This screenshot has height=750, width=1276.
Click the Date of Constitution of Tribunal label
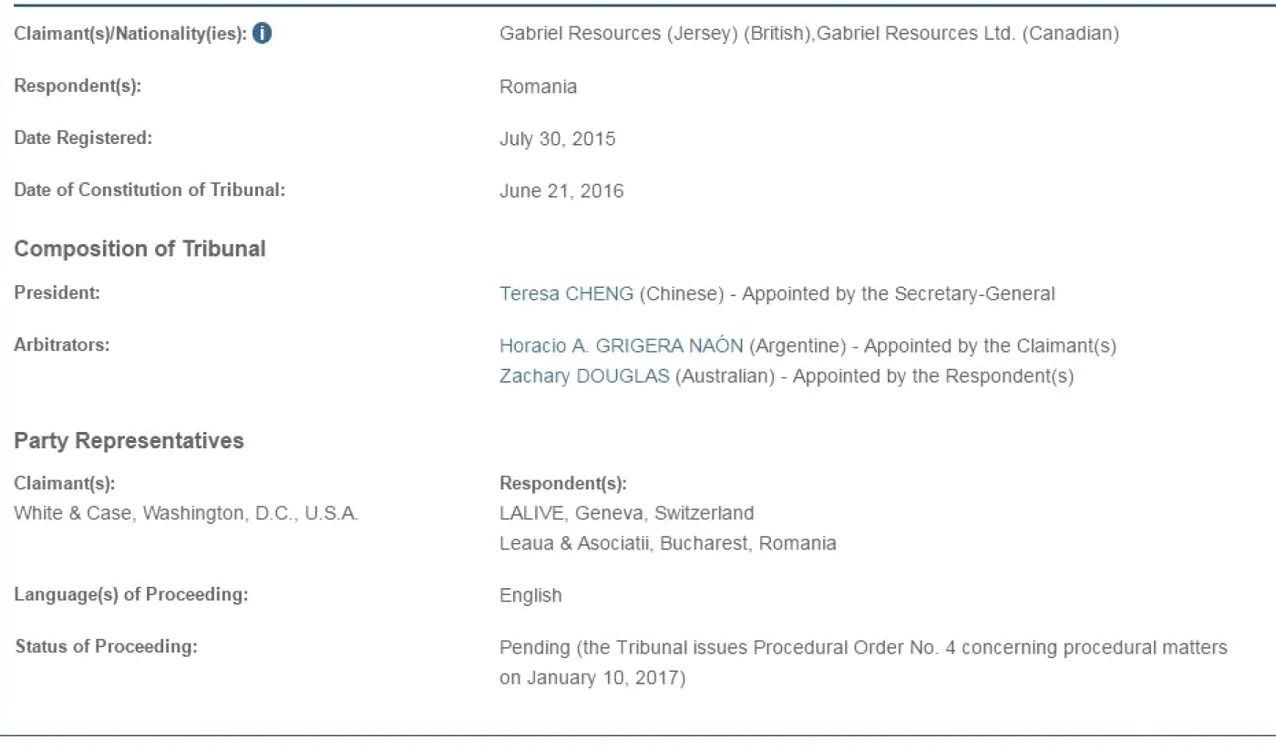click(x=150, y=191)
